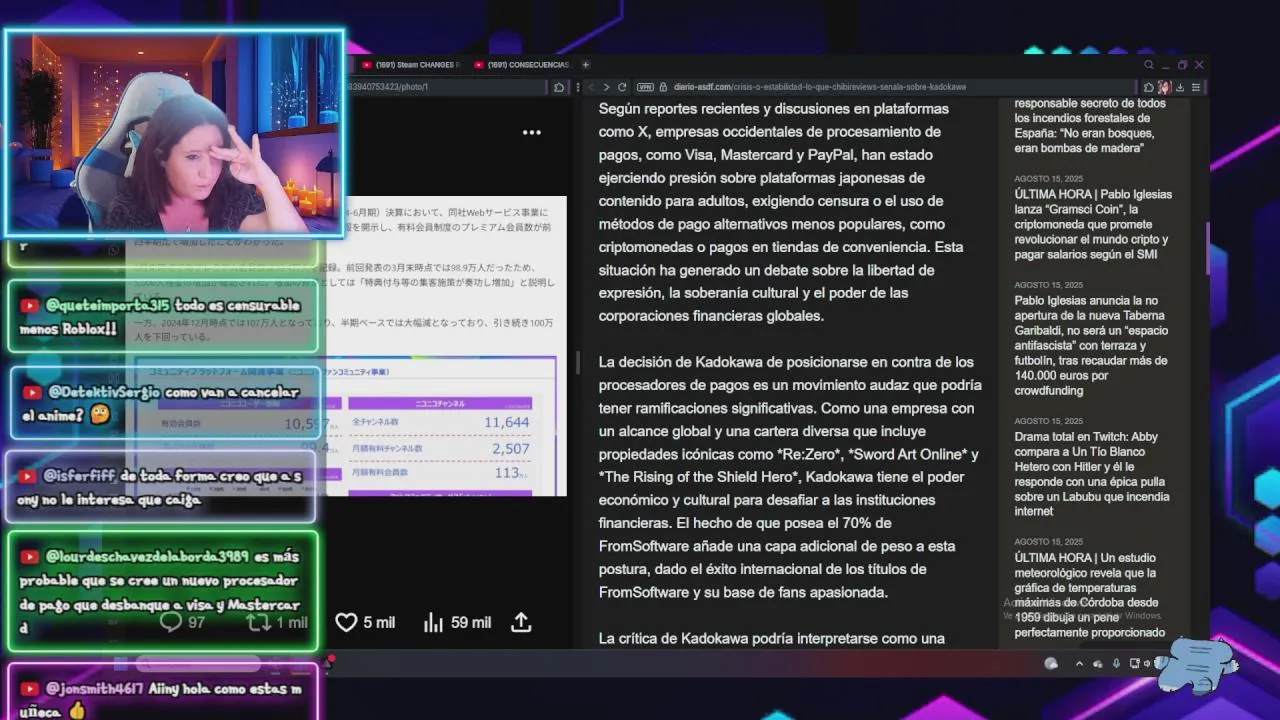Click the weather icon on the taskbar
This screenshot has height=720, width=1280.
coord(1051,663)
